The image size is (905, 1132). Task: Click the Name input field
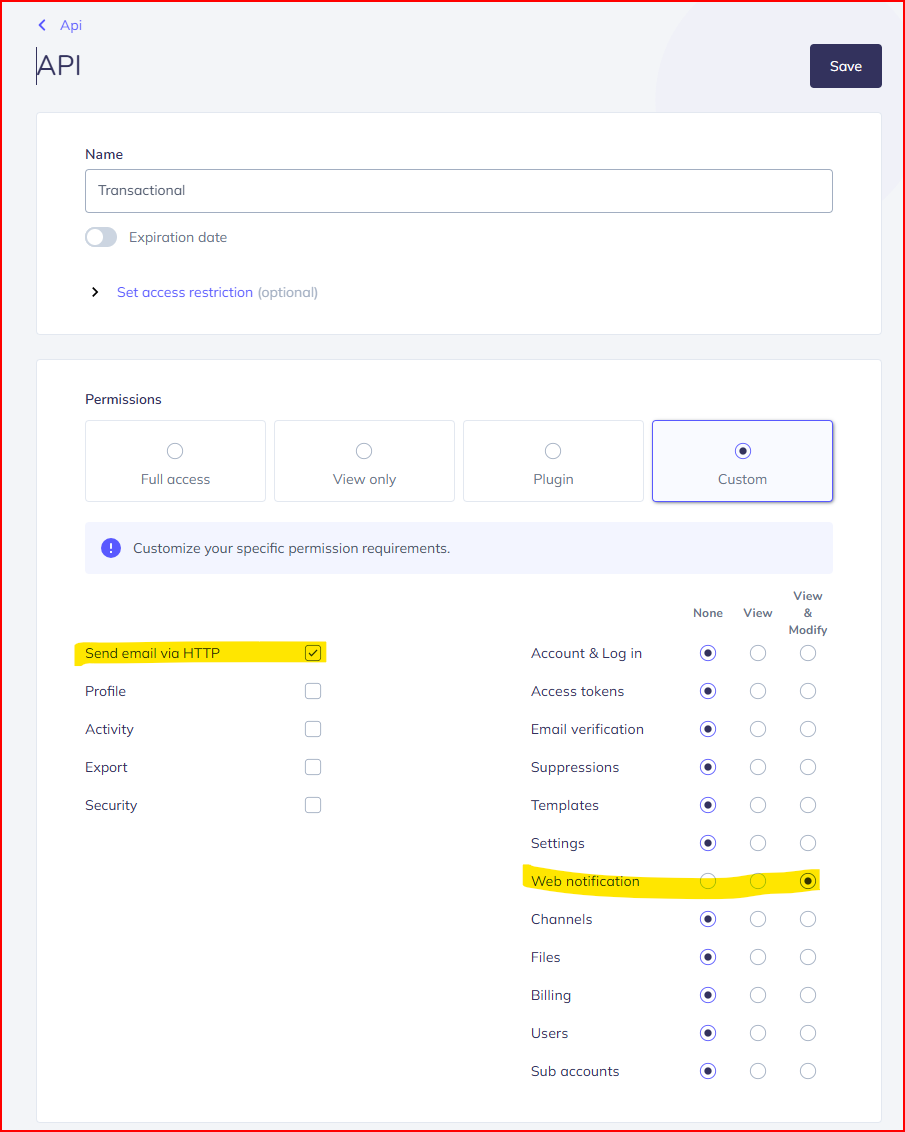pos(458,190)
